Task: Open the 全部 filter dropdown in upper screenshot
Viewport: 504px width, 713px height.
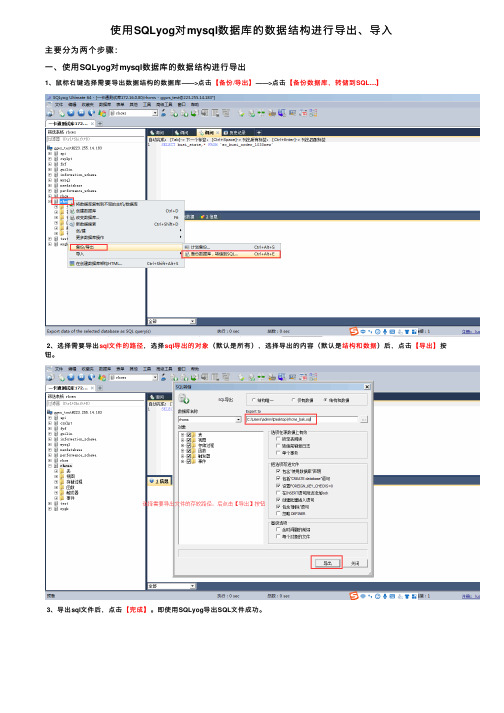Action: [x=193, y=321]
